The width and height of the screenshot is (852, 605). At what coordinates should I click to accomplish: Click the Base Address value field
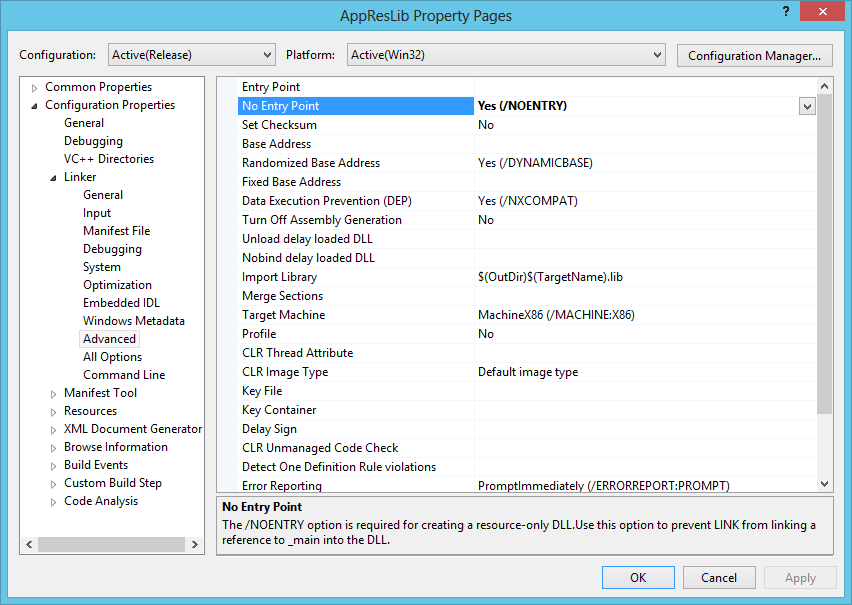(645, 144)
